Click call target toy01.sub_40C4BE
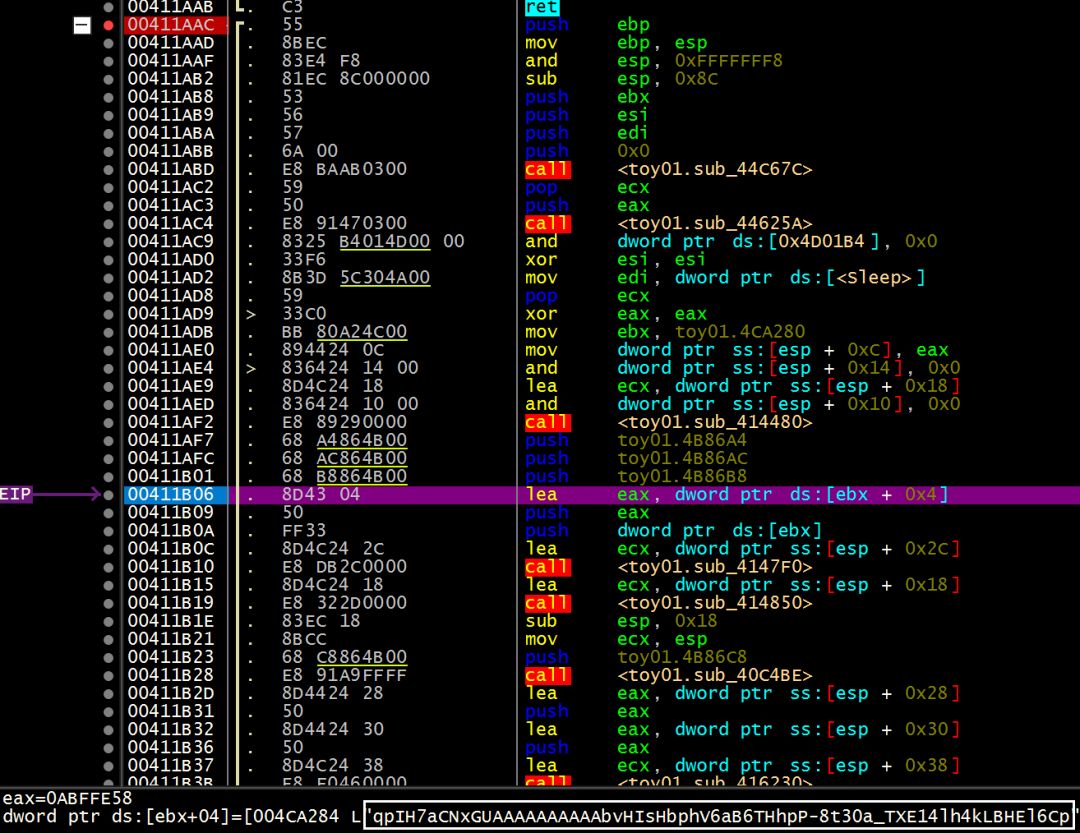 click(x=715, y=675)
